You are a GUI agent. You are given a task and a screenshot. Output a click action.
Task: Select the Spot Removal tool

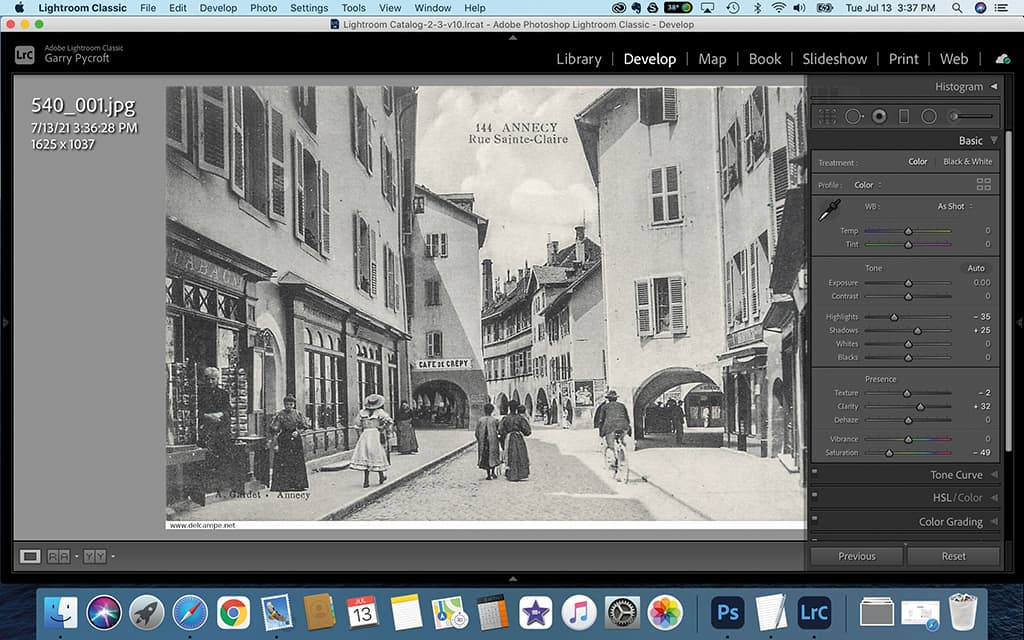click(854, 117)
